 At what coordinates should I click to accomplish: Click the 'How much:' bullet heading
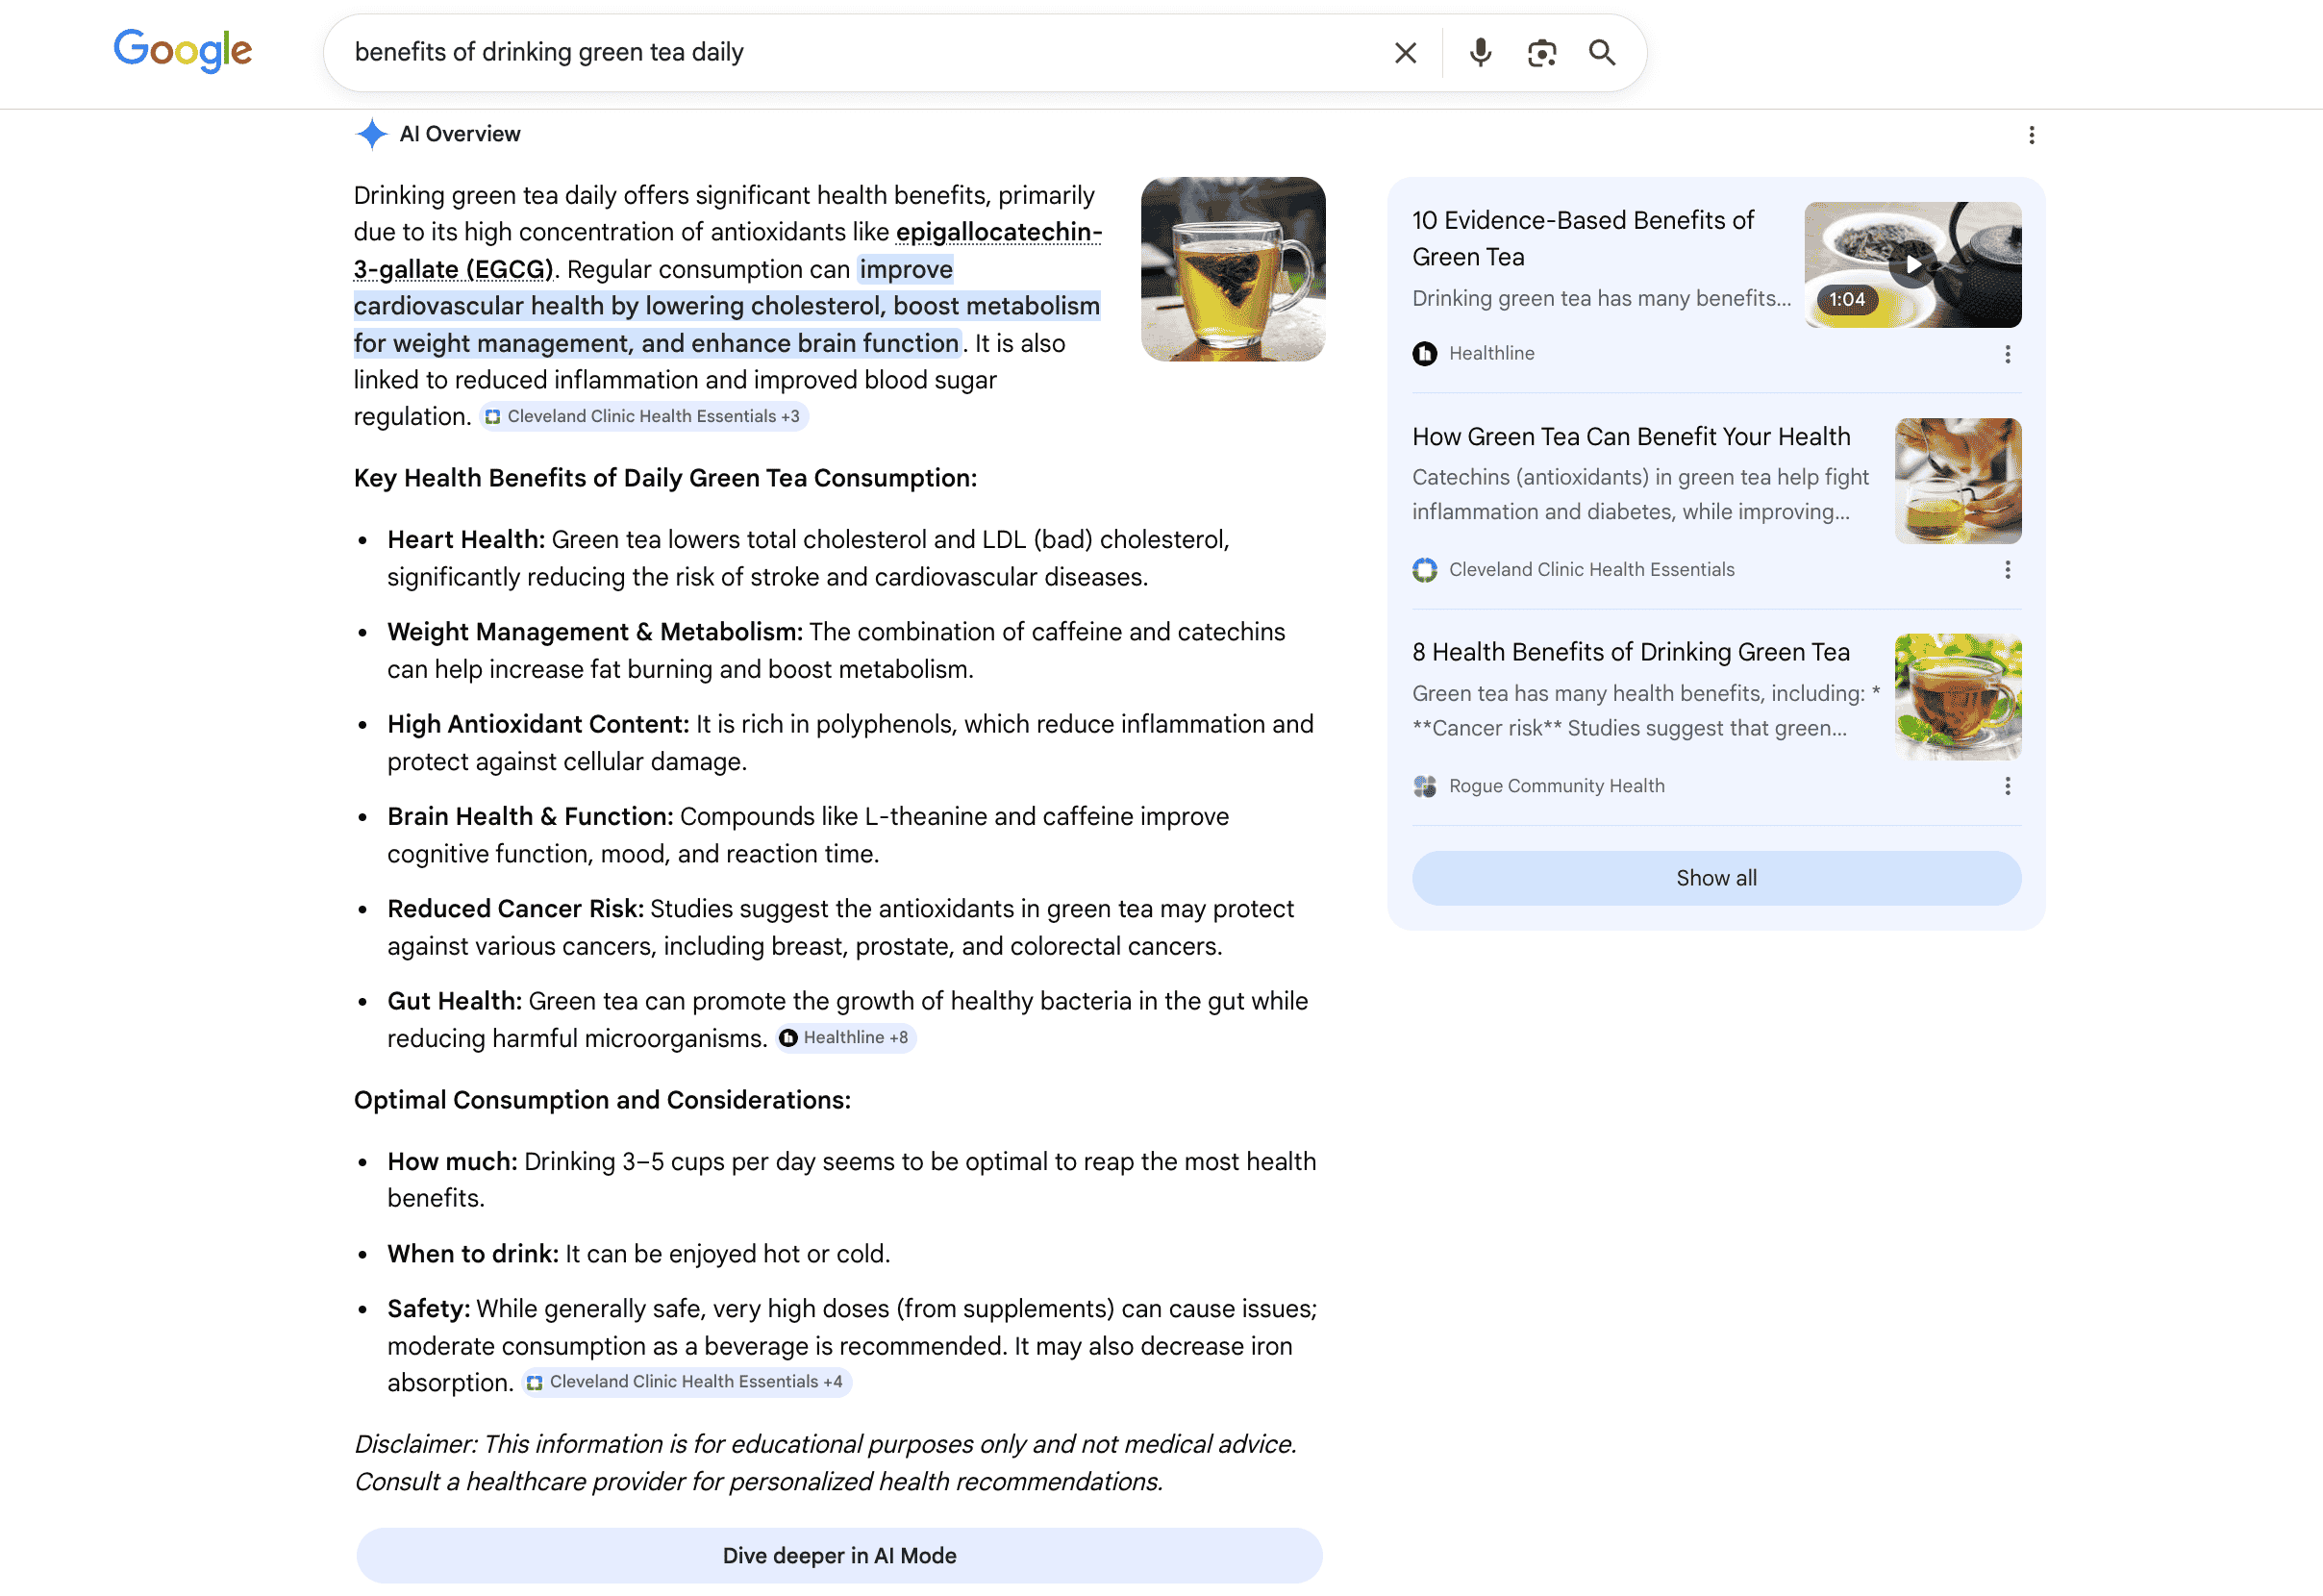[x=452, y=1162]
